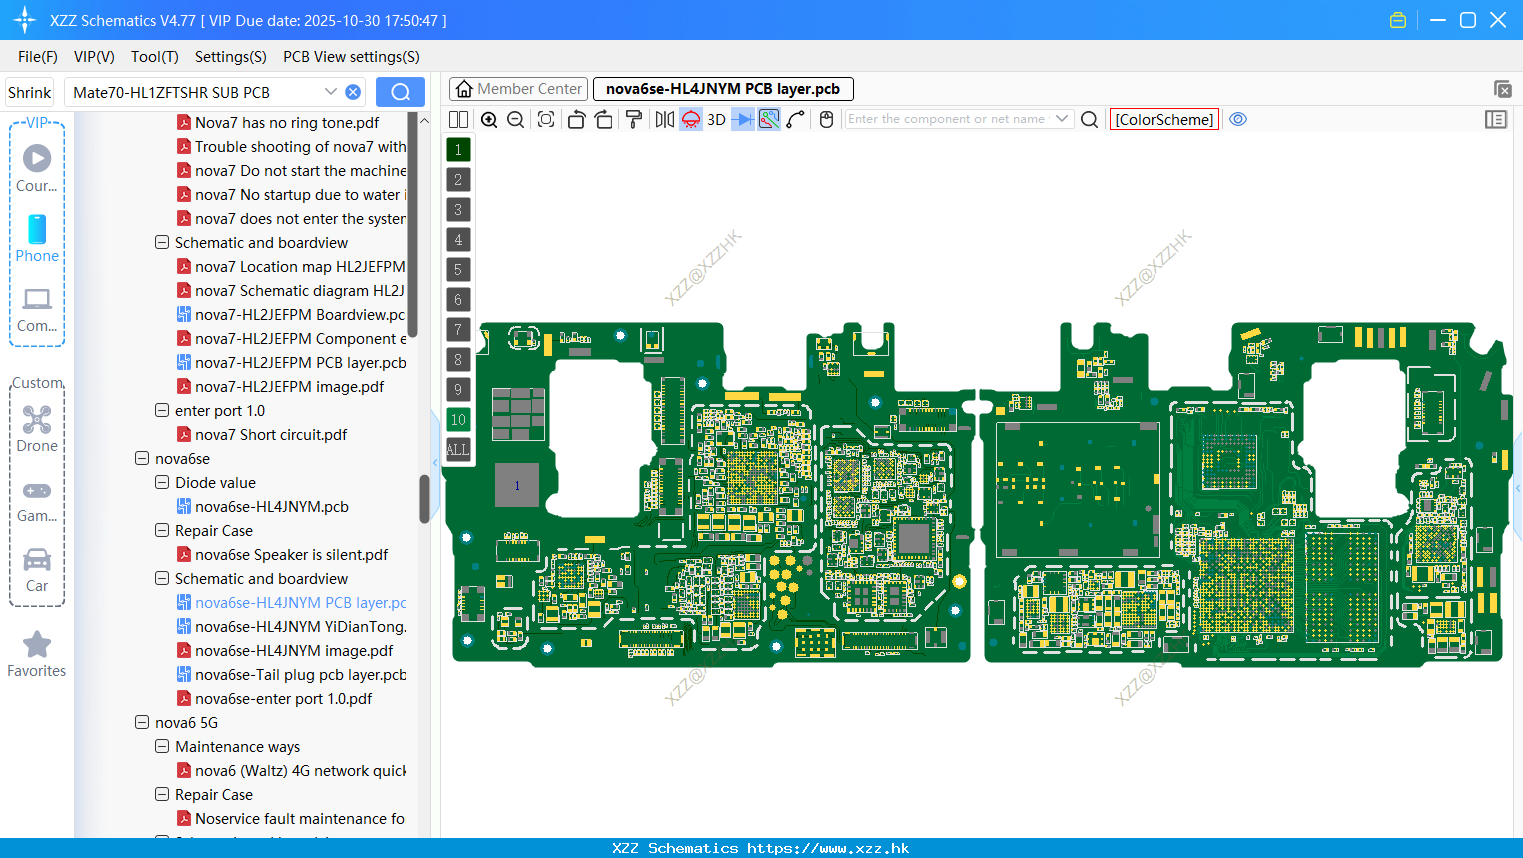The image size is (1523, 858).
Task: Clear the model search field
Action: pyautogui.click(x=353, y=92)
